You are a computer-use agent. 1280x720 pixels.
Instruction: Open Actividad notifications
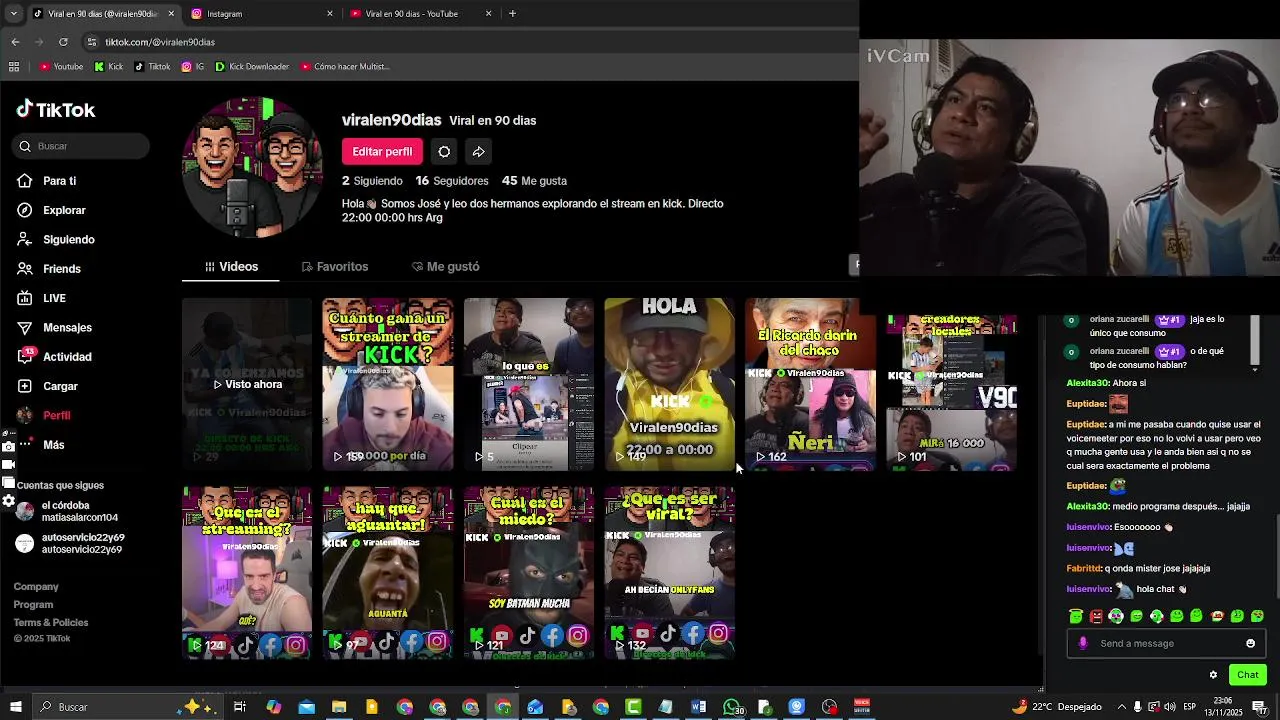(54, 357)
